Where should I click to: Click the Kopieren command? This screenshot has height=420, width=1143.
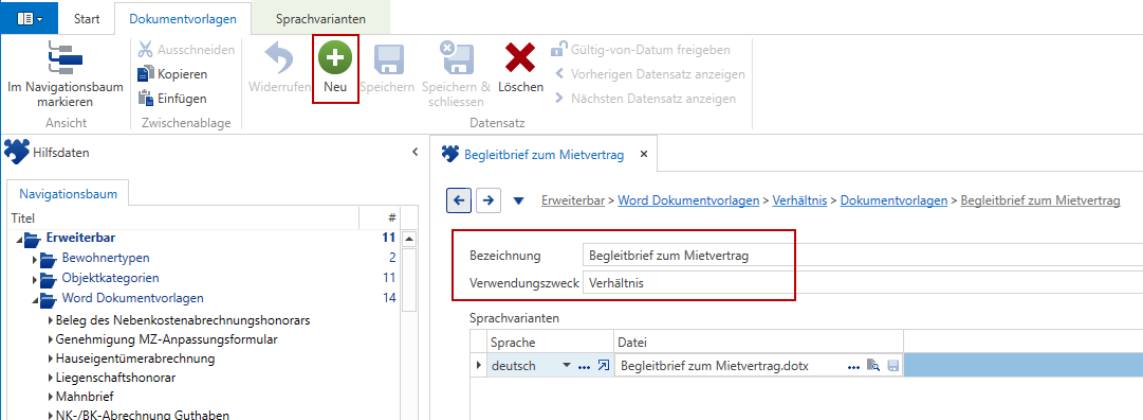[172, 74]
